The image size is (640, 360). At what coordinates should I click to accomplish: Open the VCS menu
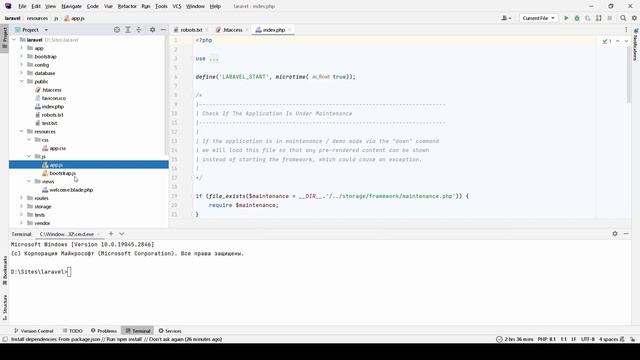[x=177, y=7]
